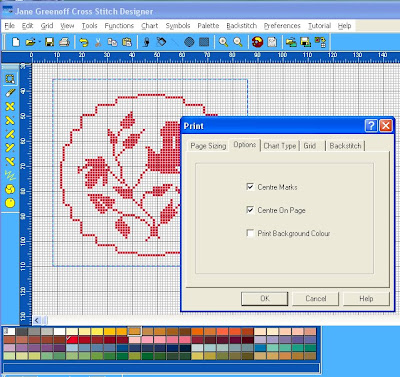Click the paste clipboard icon
Viewport: 400px width, 377px height.
tap(127, 42)
